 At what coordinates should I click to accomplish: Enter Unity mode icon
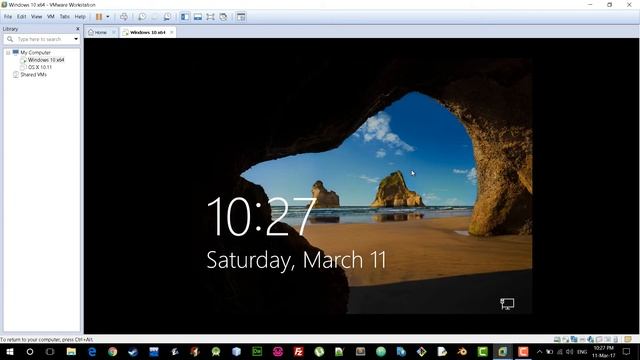tap(223, 17)
